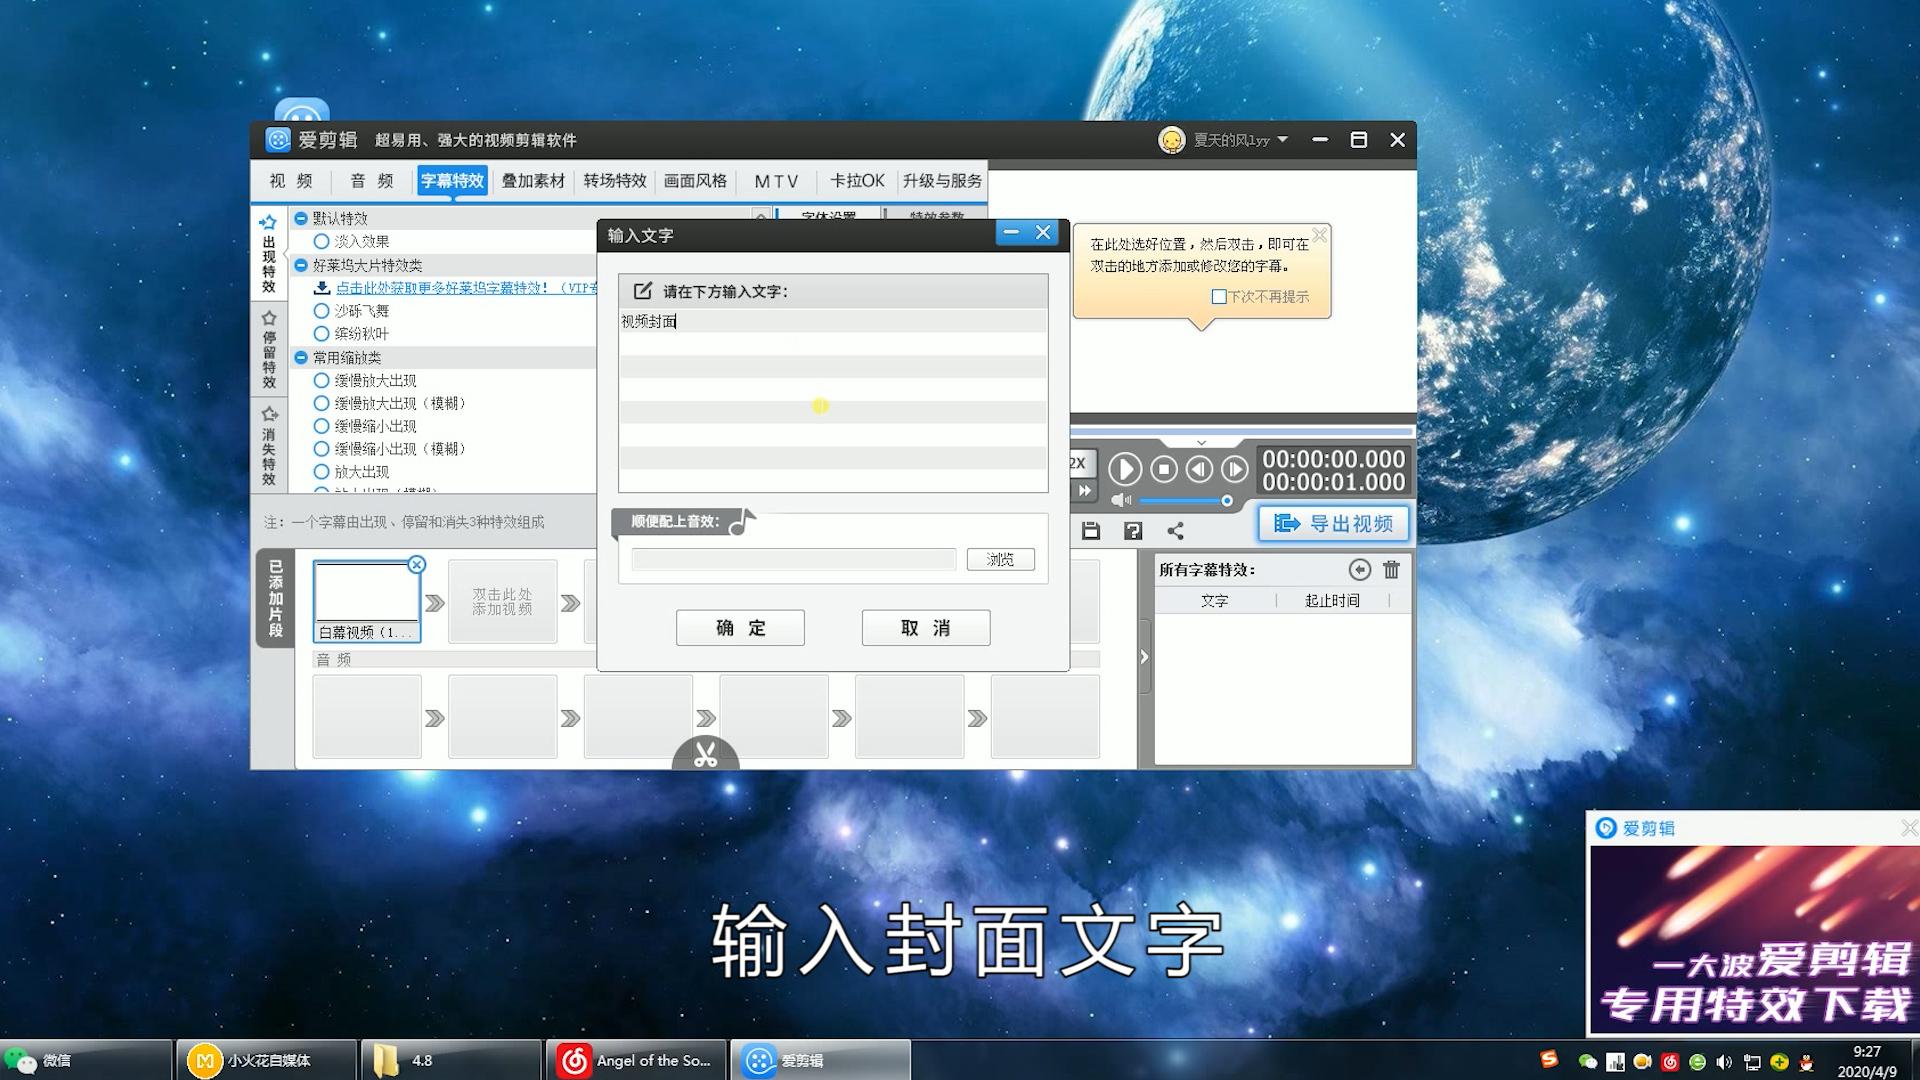The width and height of the screenshot is (1920, 1080).
Task: Click the 取消 cancel button in dialog
Action: click(926, 628)
